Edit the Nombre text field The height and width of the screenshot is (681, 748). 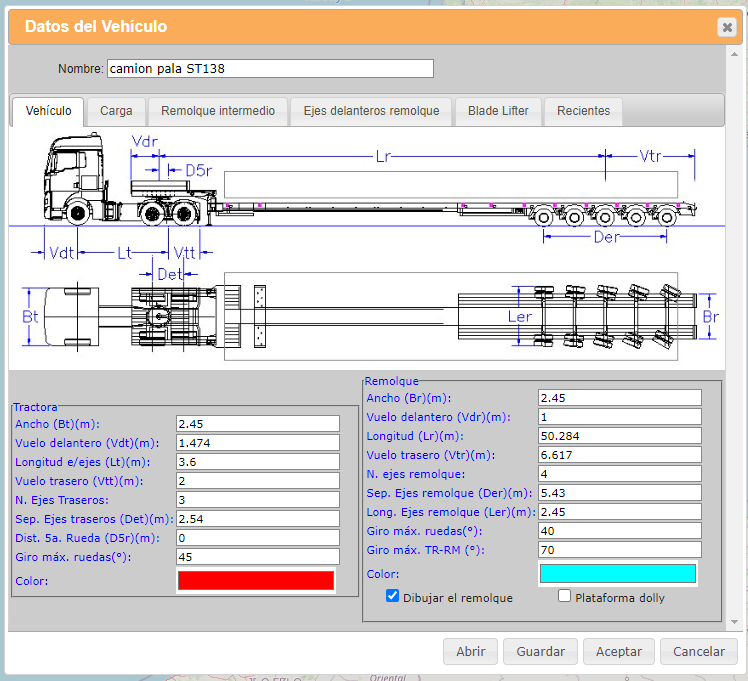[x=270, y=68]
